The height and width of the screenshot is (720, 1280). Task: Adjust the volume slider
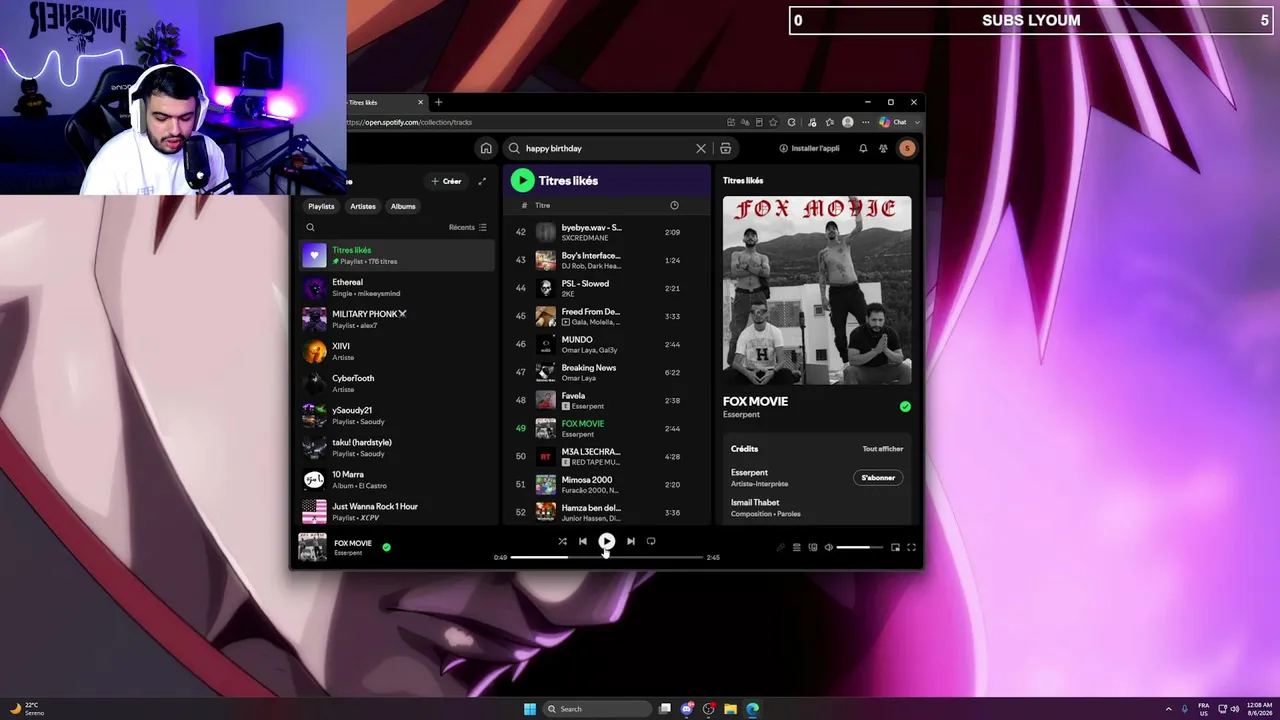pos(860,547)
